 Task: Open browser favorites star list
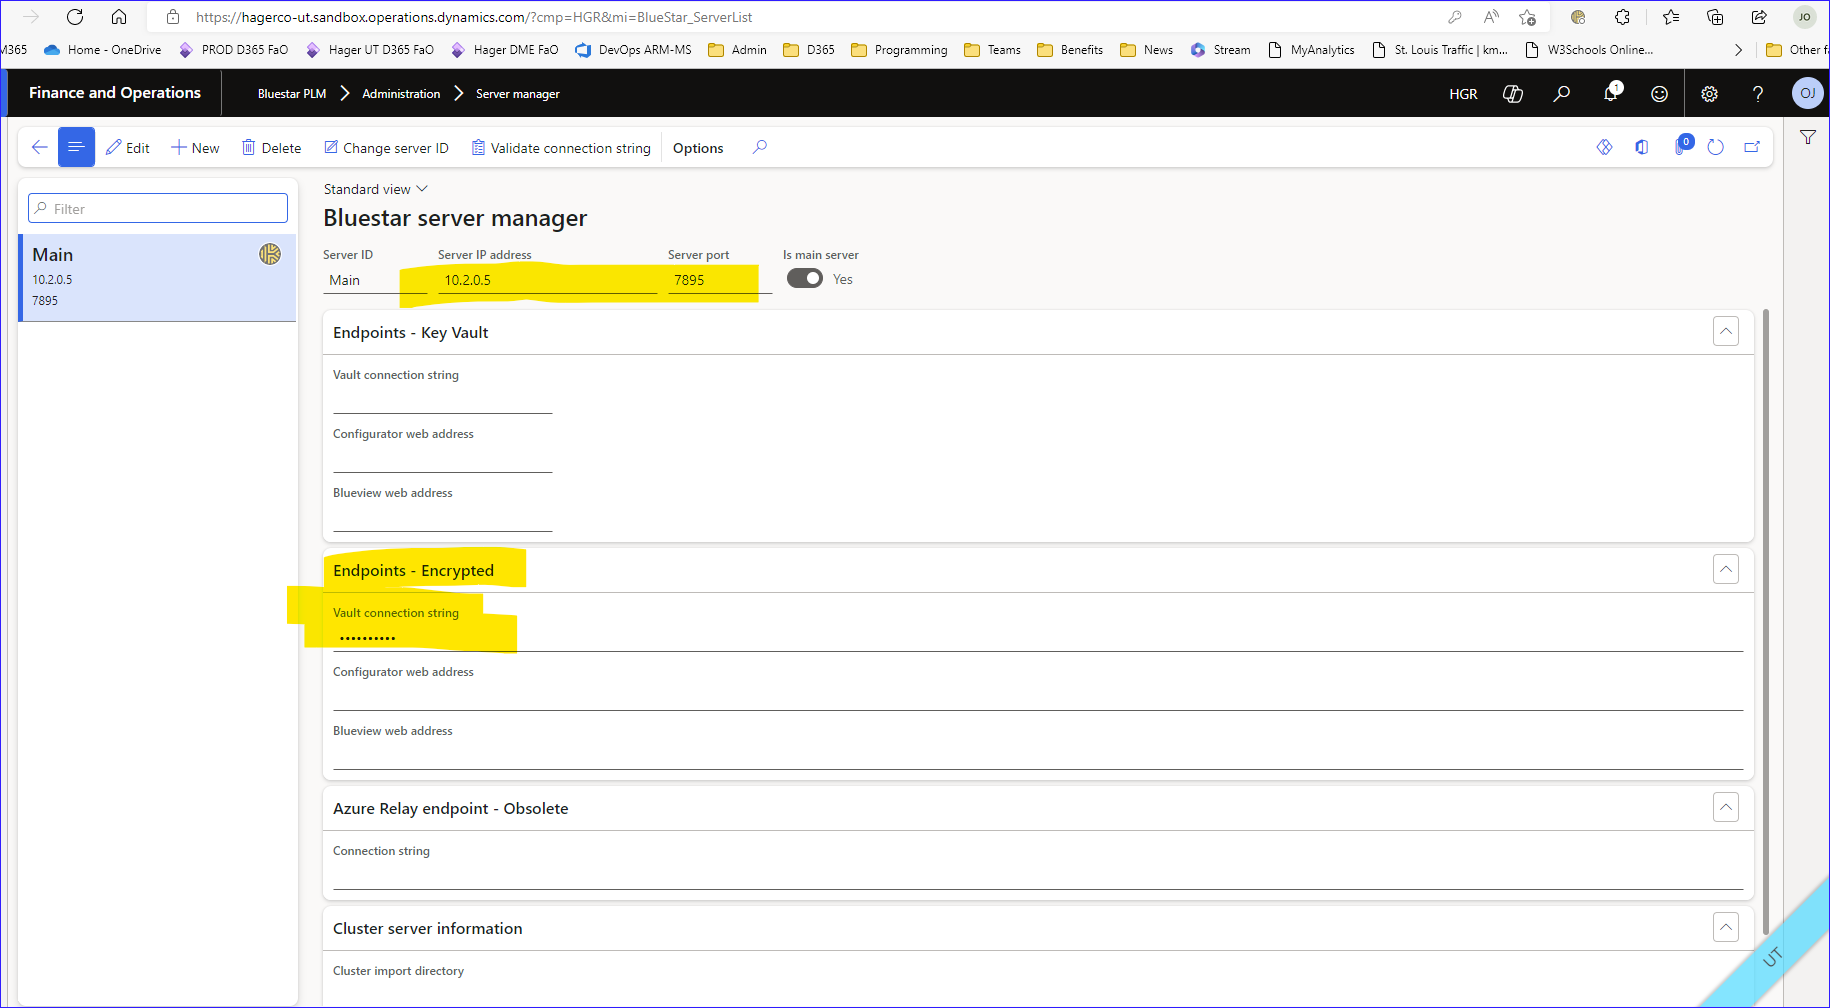1671,17
